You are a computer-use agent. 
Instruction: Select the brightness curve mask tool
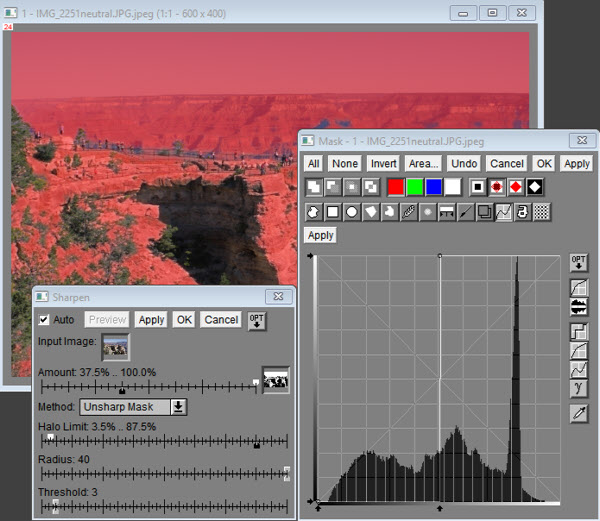point(503,211)
